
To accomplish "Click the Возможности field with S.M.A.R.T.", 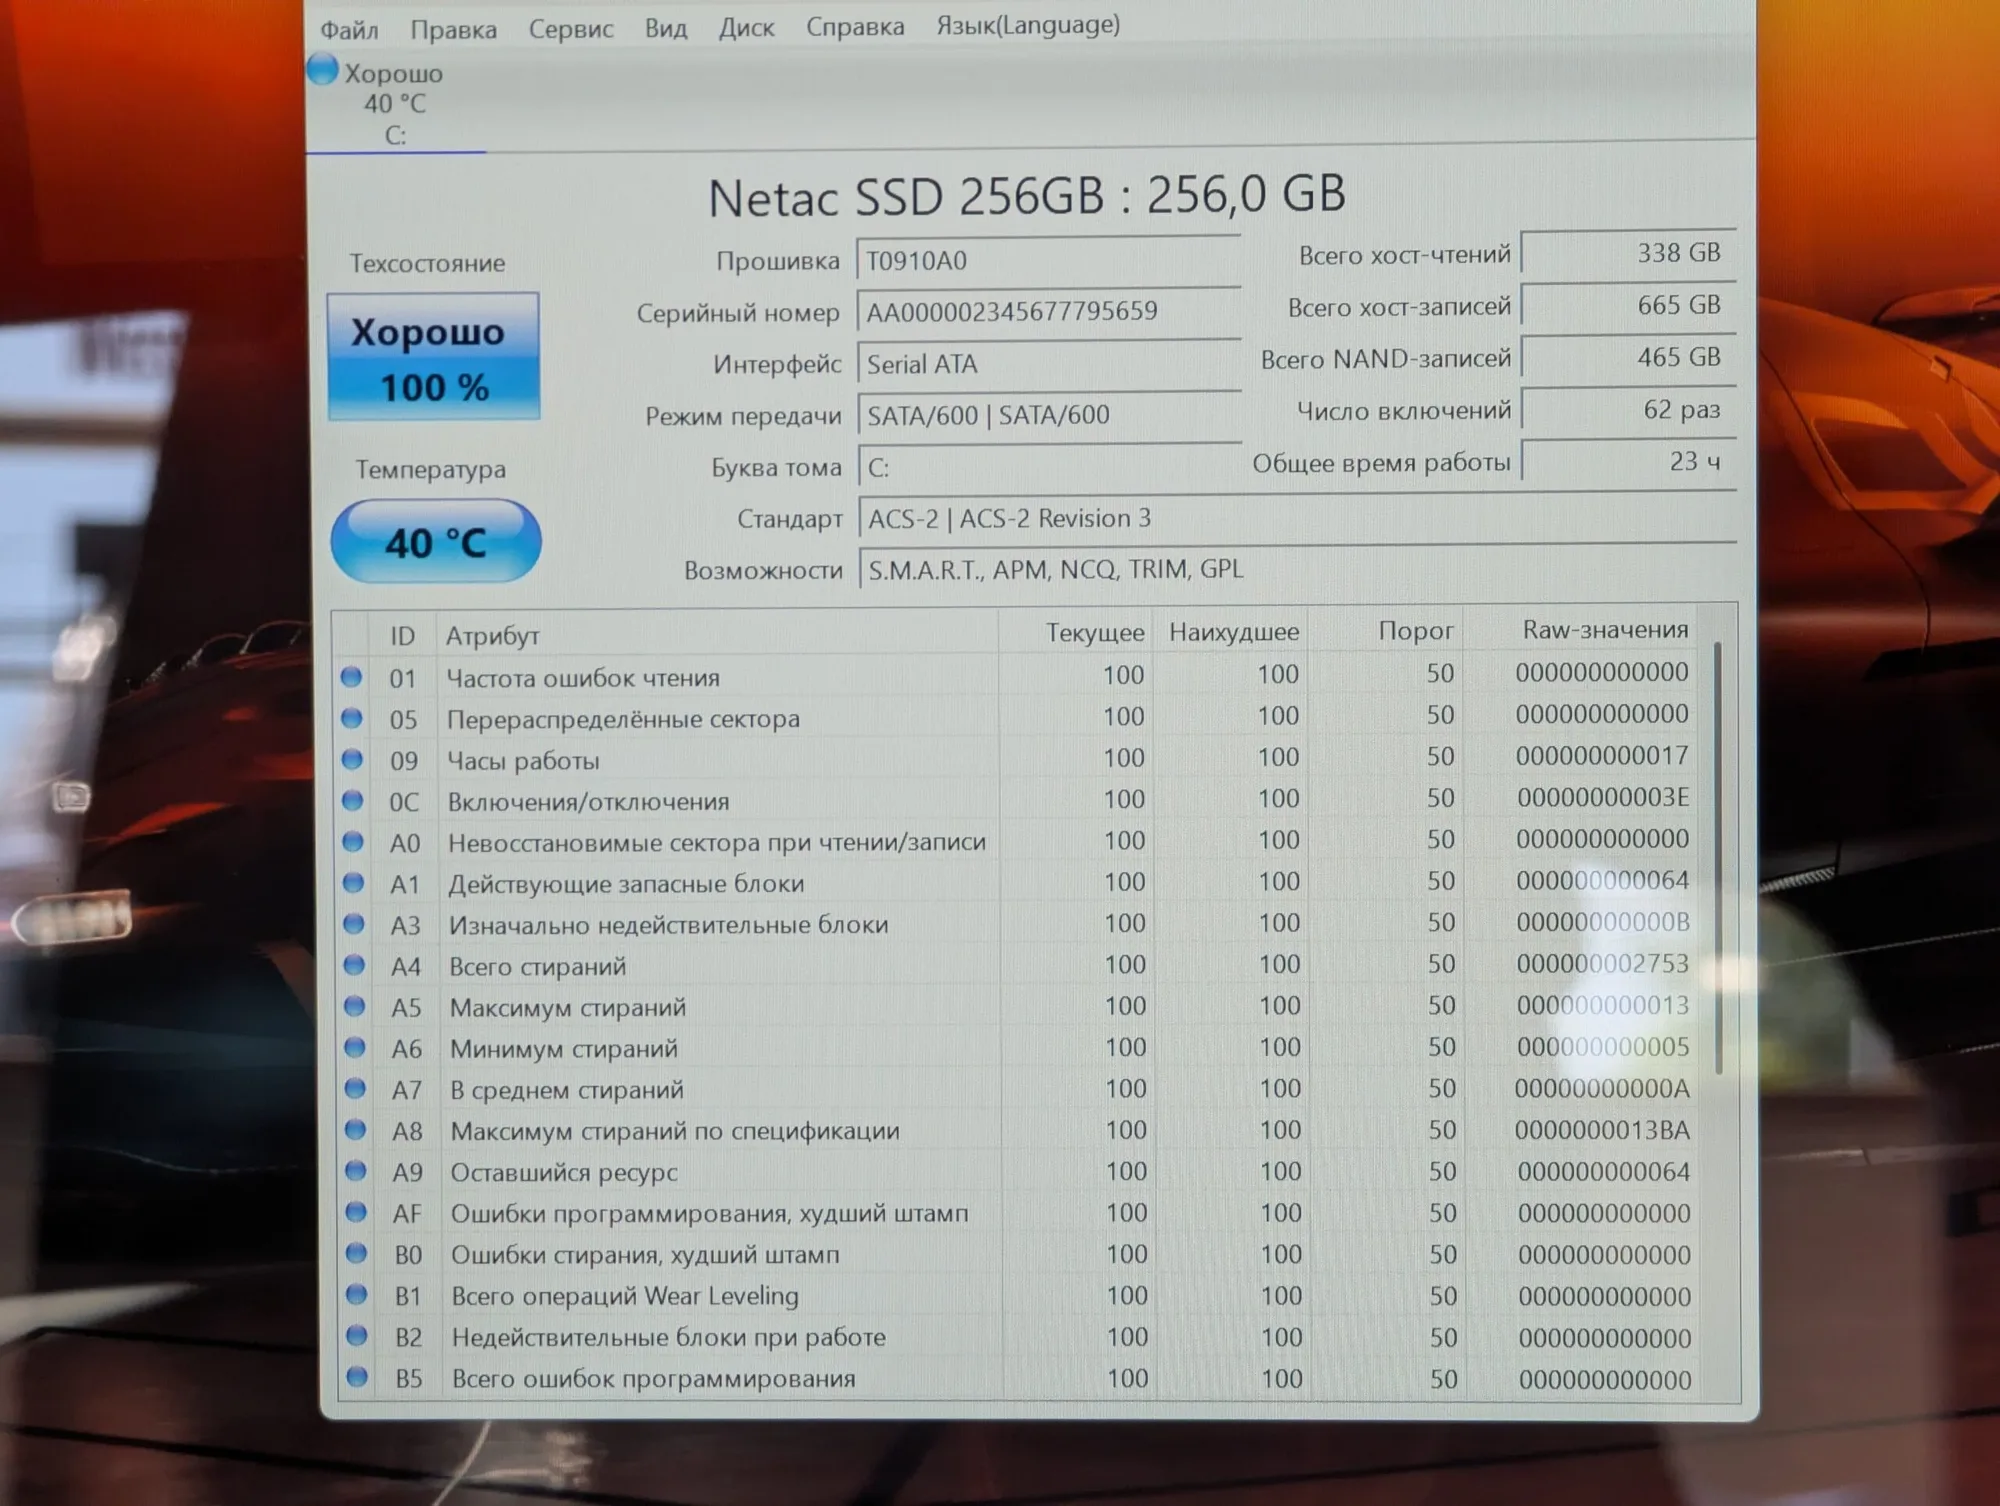I will click(1297, 569).
